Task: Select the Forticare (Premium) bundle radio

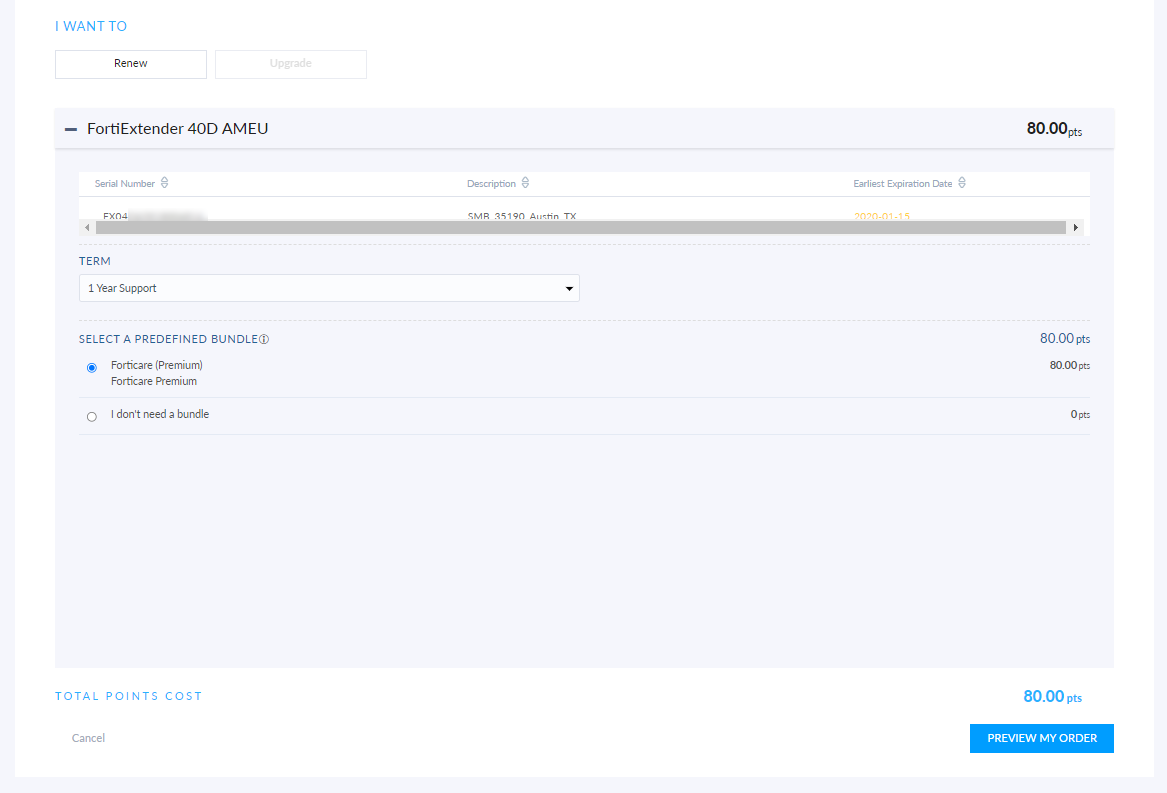Action: point(92,368)
